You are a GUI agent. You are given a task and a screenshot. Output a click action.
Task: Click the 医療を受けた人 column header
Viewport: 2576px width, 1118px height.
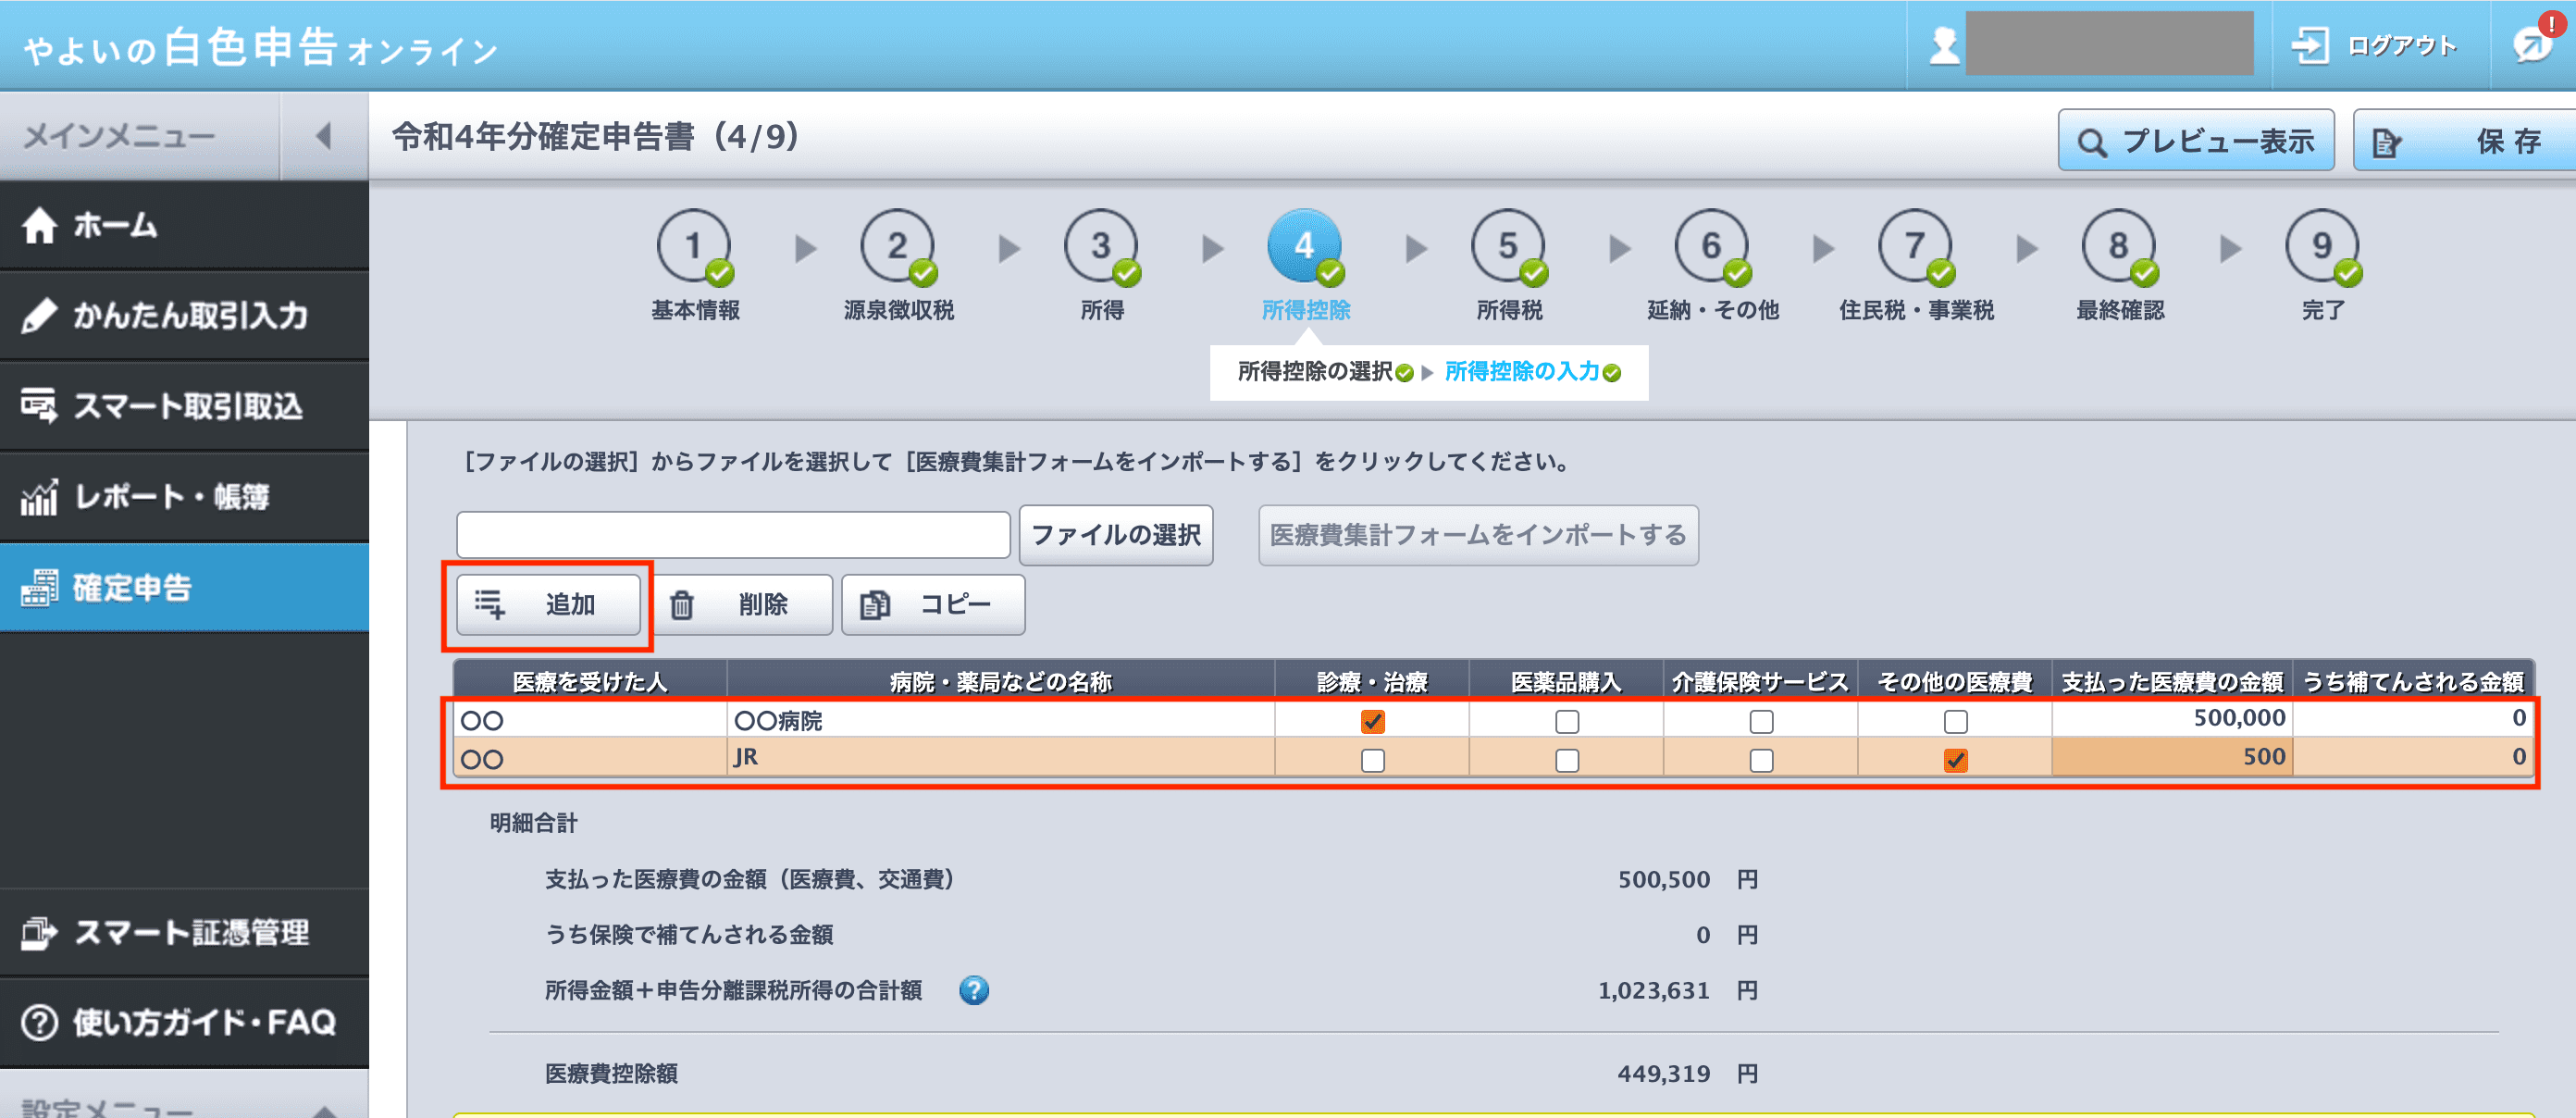590,682
